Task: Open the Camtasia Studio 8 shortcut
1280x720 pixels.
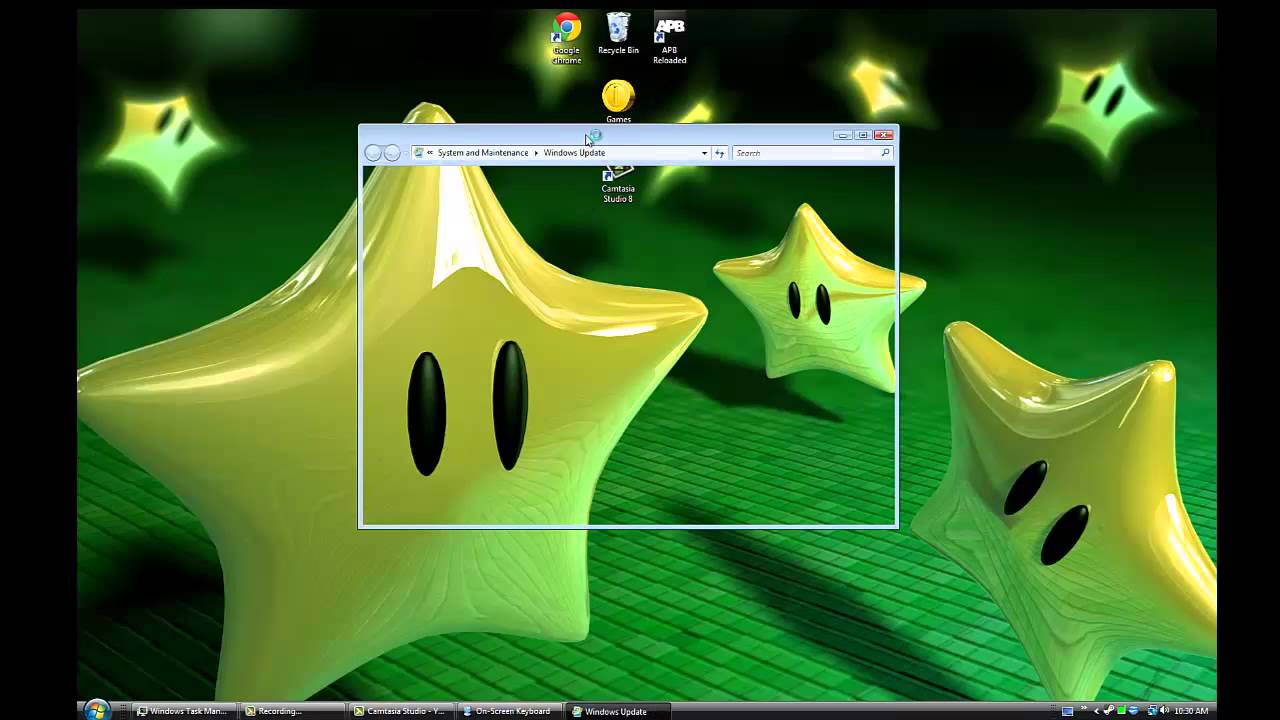Action: 618,185
